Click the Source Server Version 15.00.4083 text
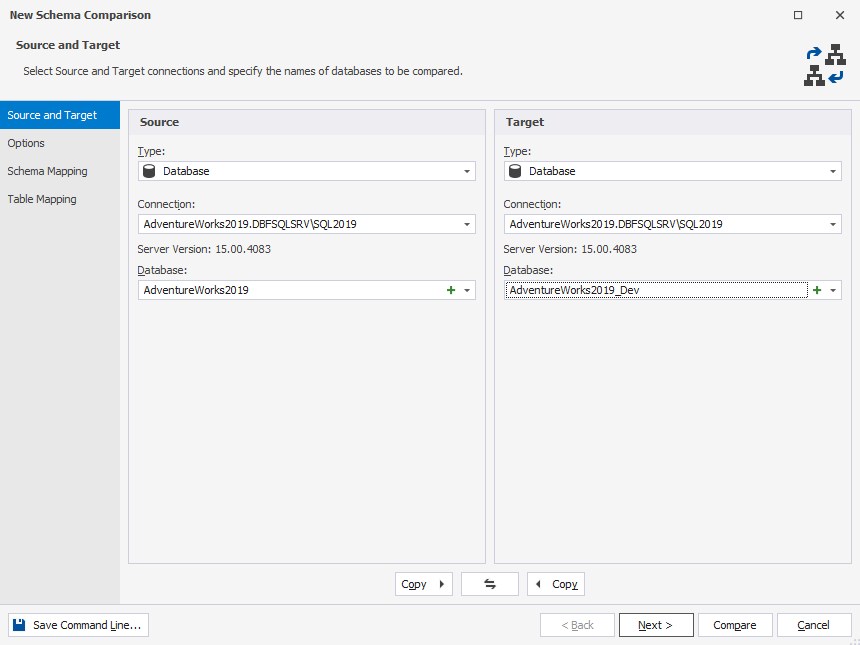 [204, 249]
